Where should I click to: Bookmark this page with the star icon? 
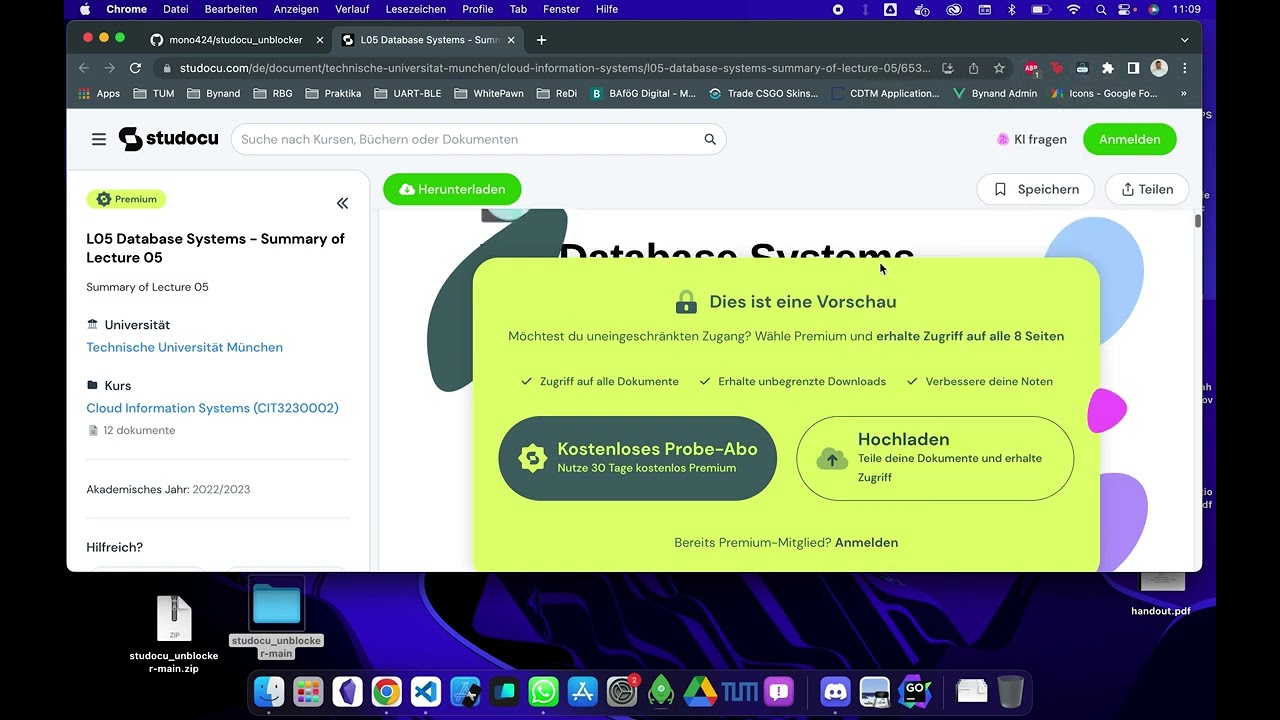pos(999,68)
